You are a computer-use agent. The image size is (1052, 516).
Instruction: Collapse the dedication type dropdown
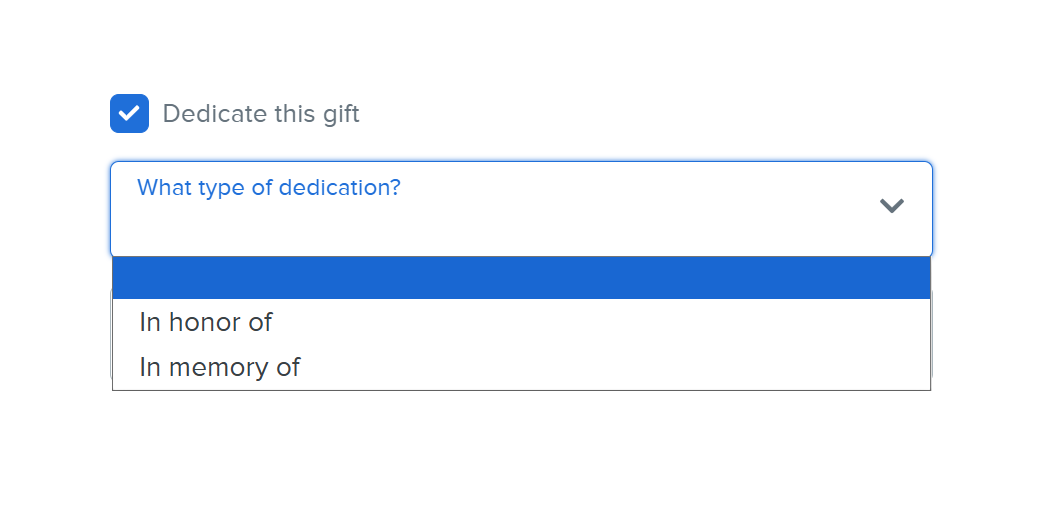coord(891,206)
